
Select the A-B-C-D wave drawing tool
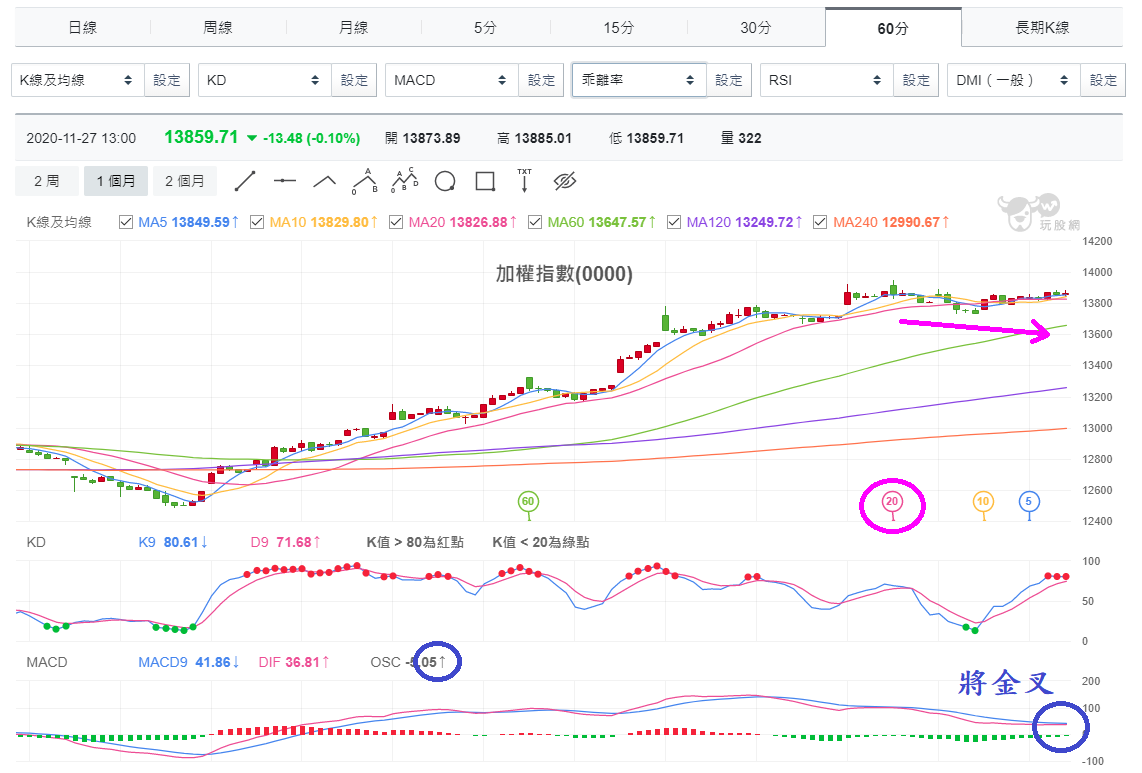405,181
